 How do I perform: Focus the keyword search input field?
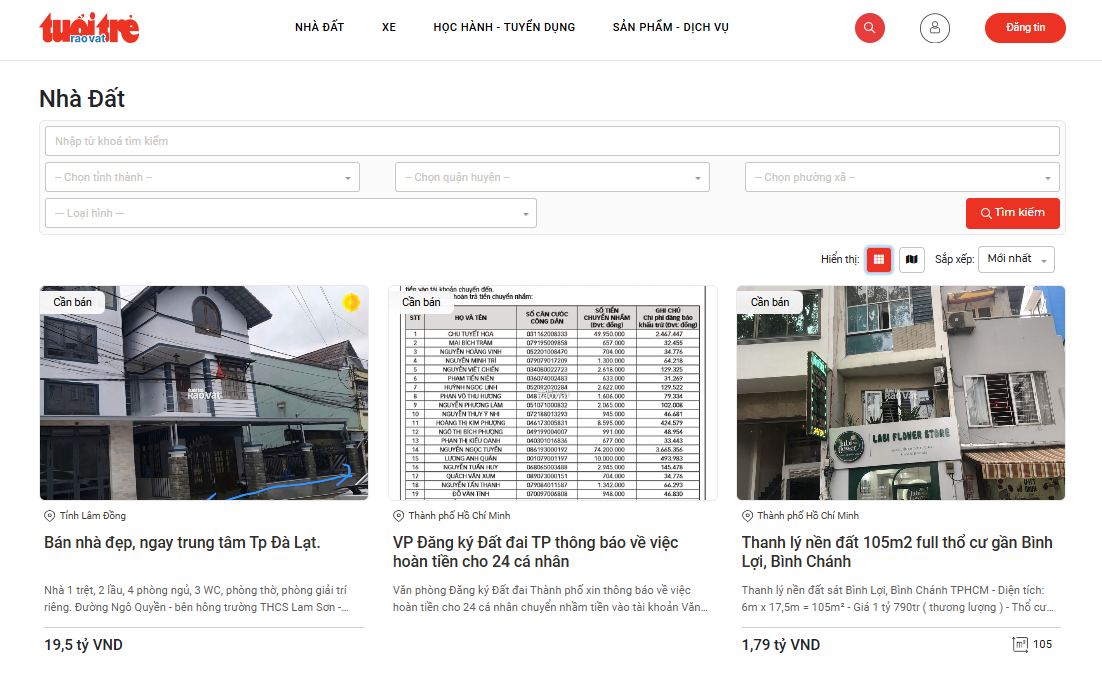click(552, 141)
